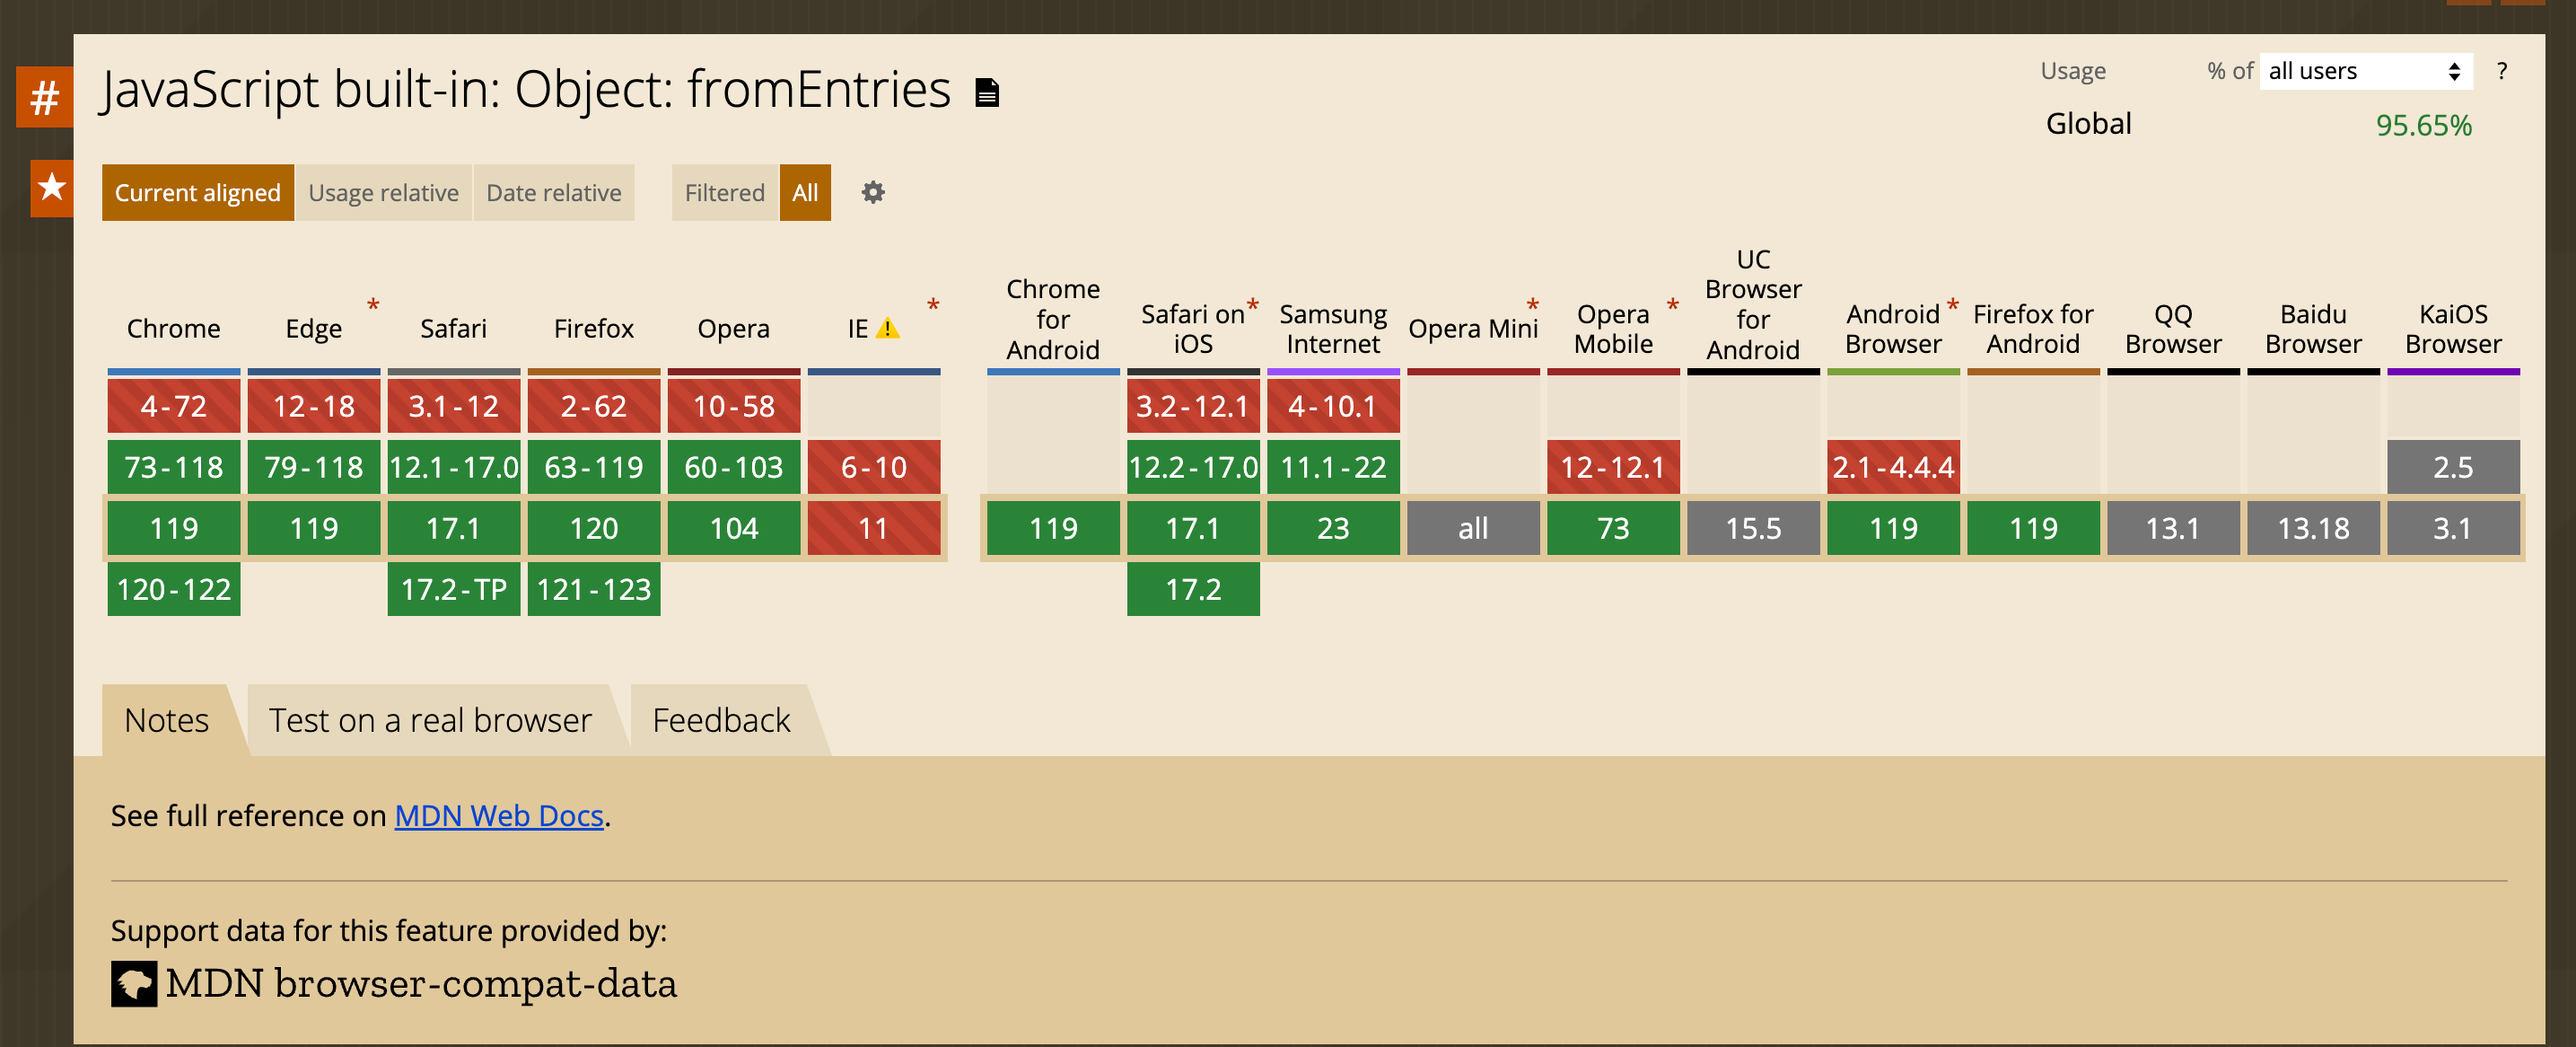2576x1047 pixels.
Task: Open settings gear for browser table
Action: [x=873, y=192]
